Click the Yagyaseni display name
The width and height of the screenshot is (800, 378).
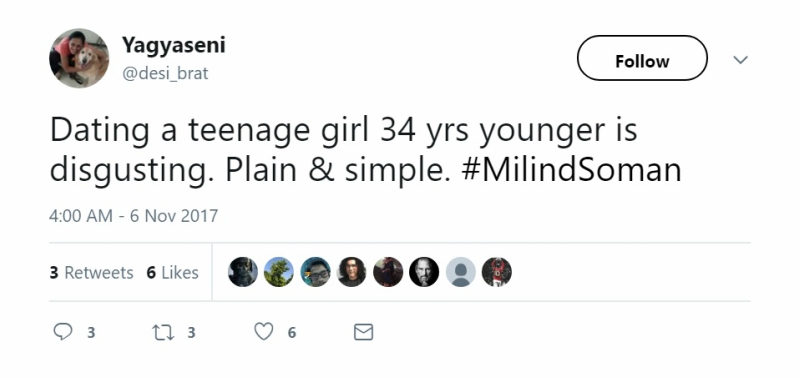(173, 45)
